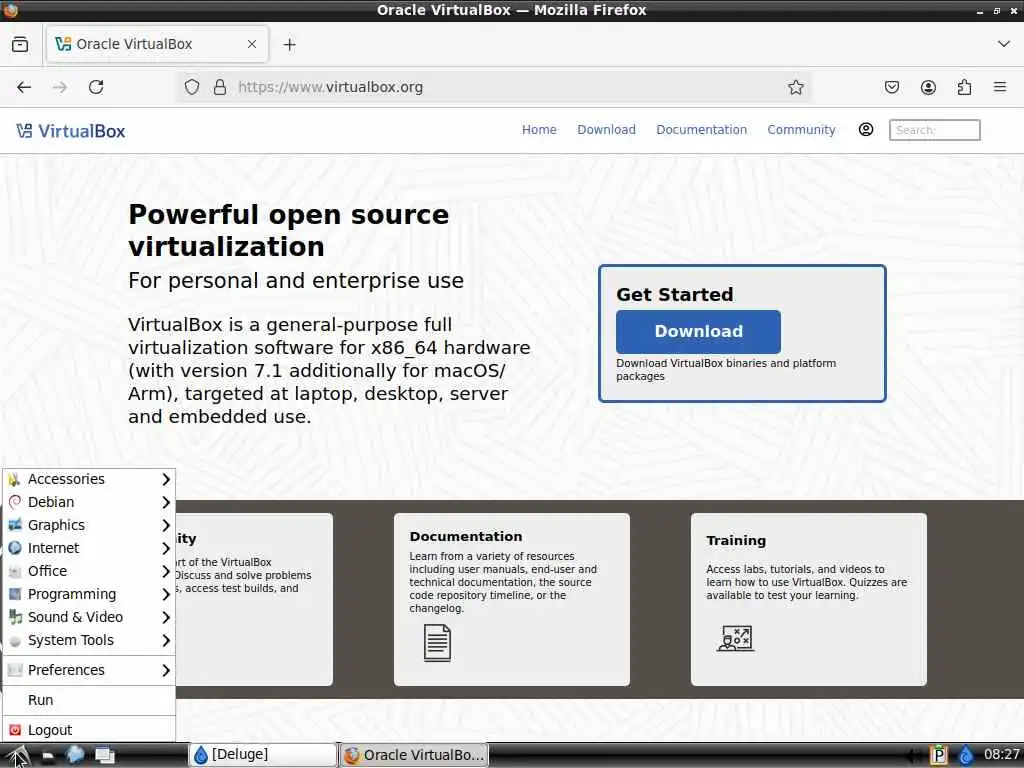Click the arrow next to System Tools
1024x768 pixels.
pyautogui.click(x=166, y=641)
